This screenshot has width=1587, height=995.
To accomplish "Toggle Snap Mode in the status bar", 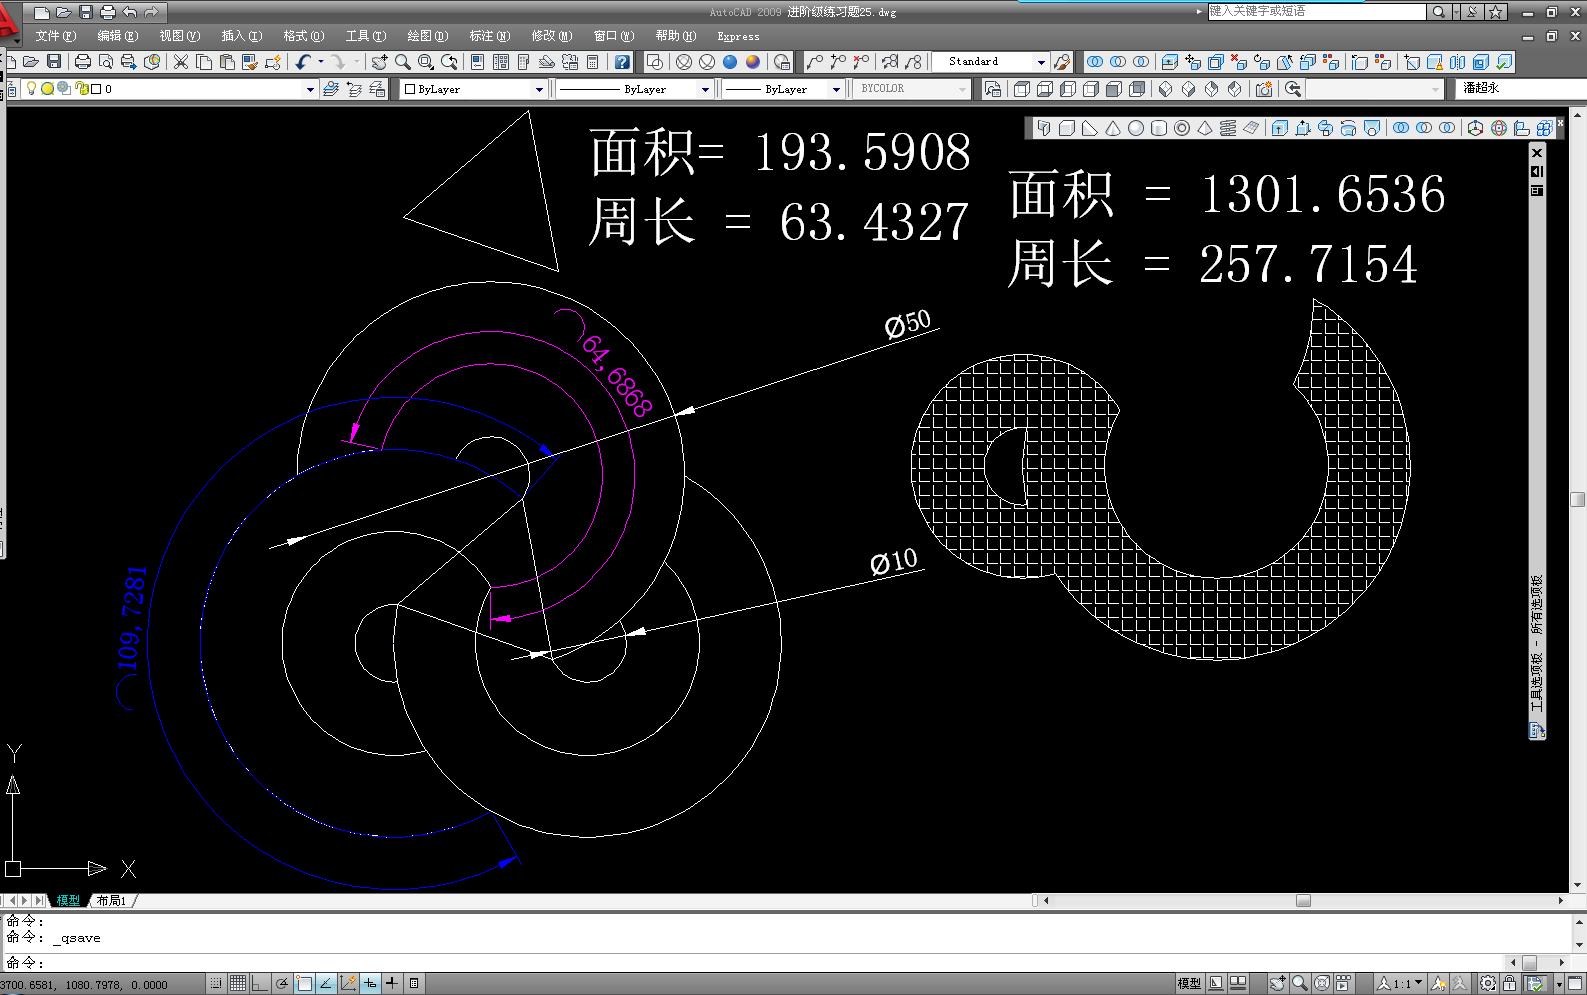I will [x=216, y=984].
